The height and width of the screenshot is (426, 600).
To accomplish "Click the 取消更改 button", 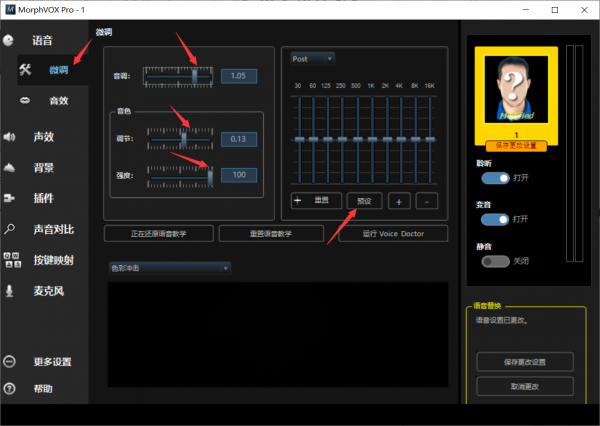I will coord(525,386).
